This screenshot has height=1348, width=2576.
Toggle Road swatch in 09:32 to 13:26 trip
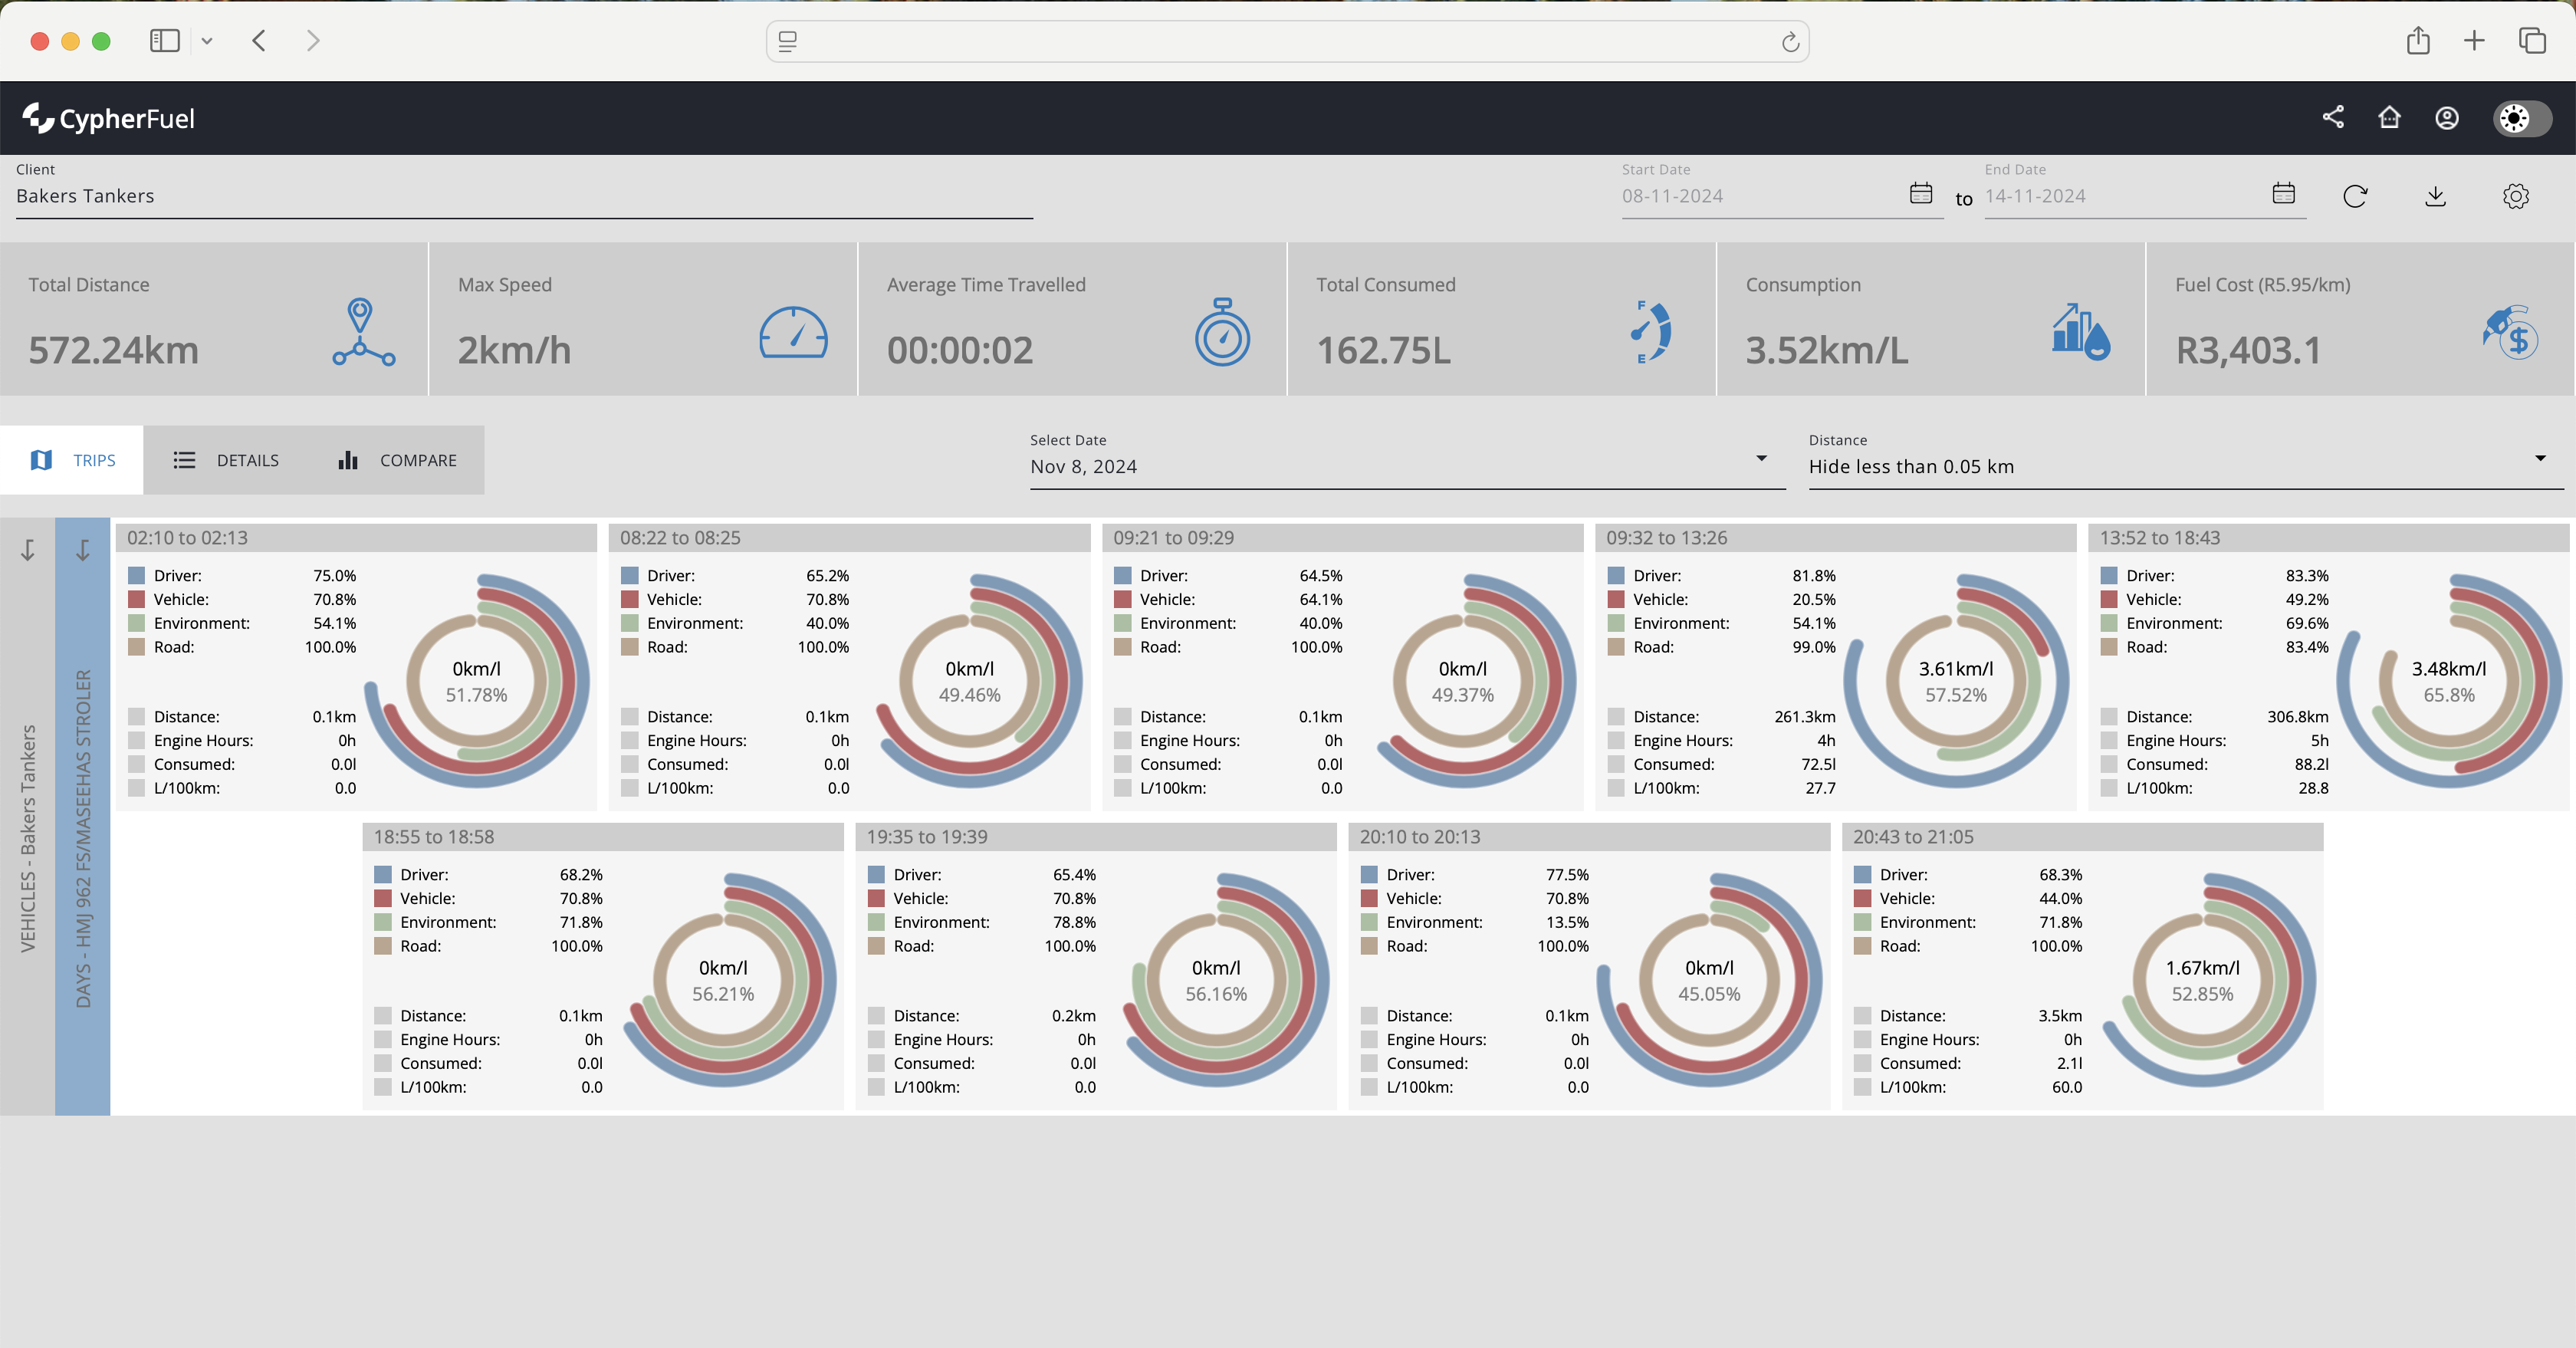coord(1615,647)
